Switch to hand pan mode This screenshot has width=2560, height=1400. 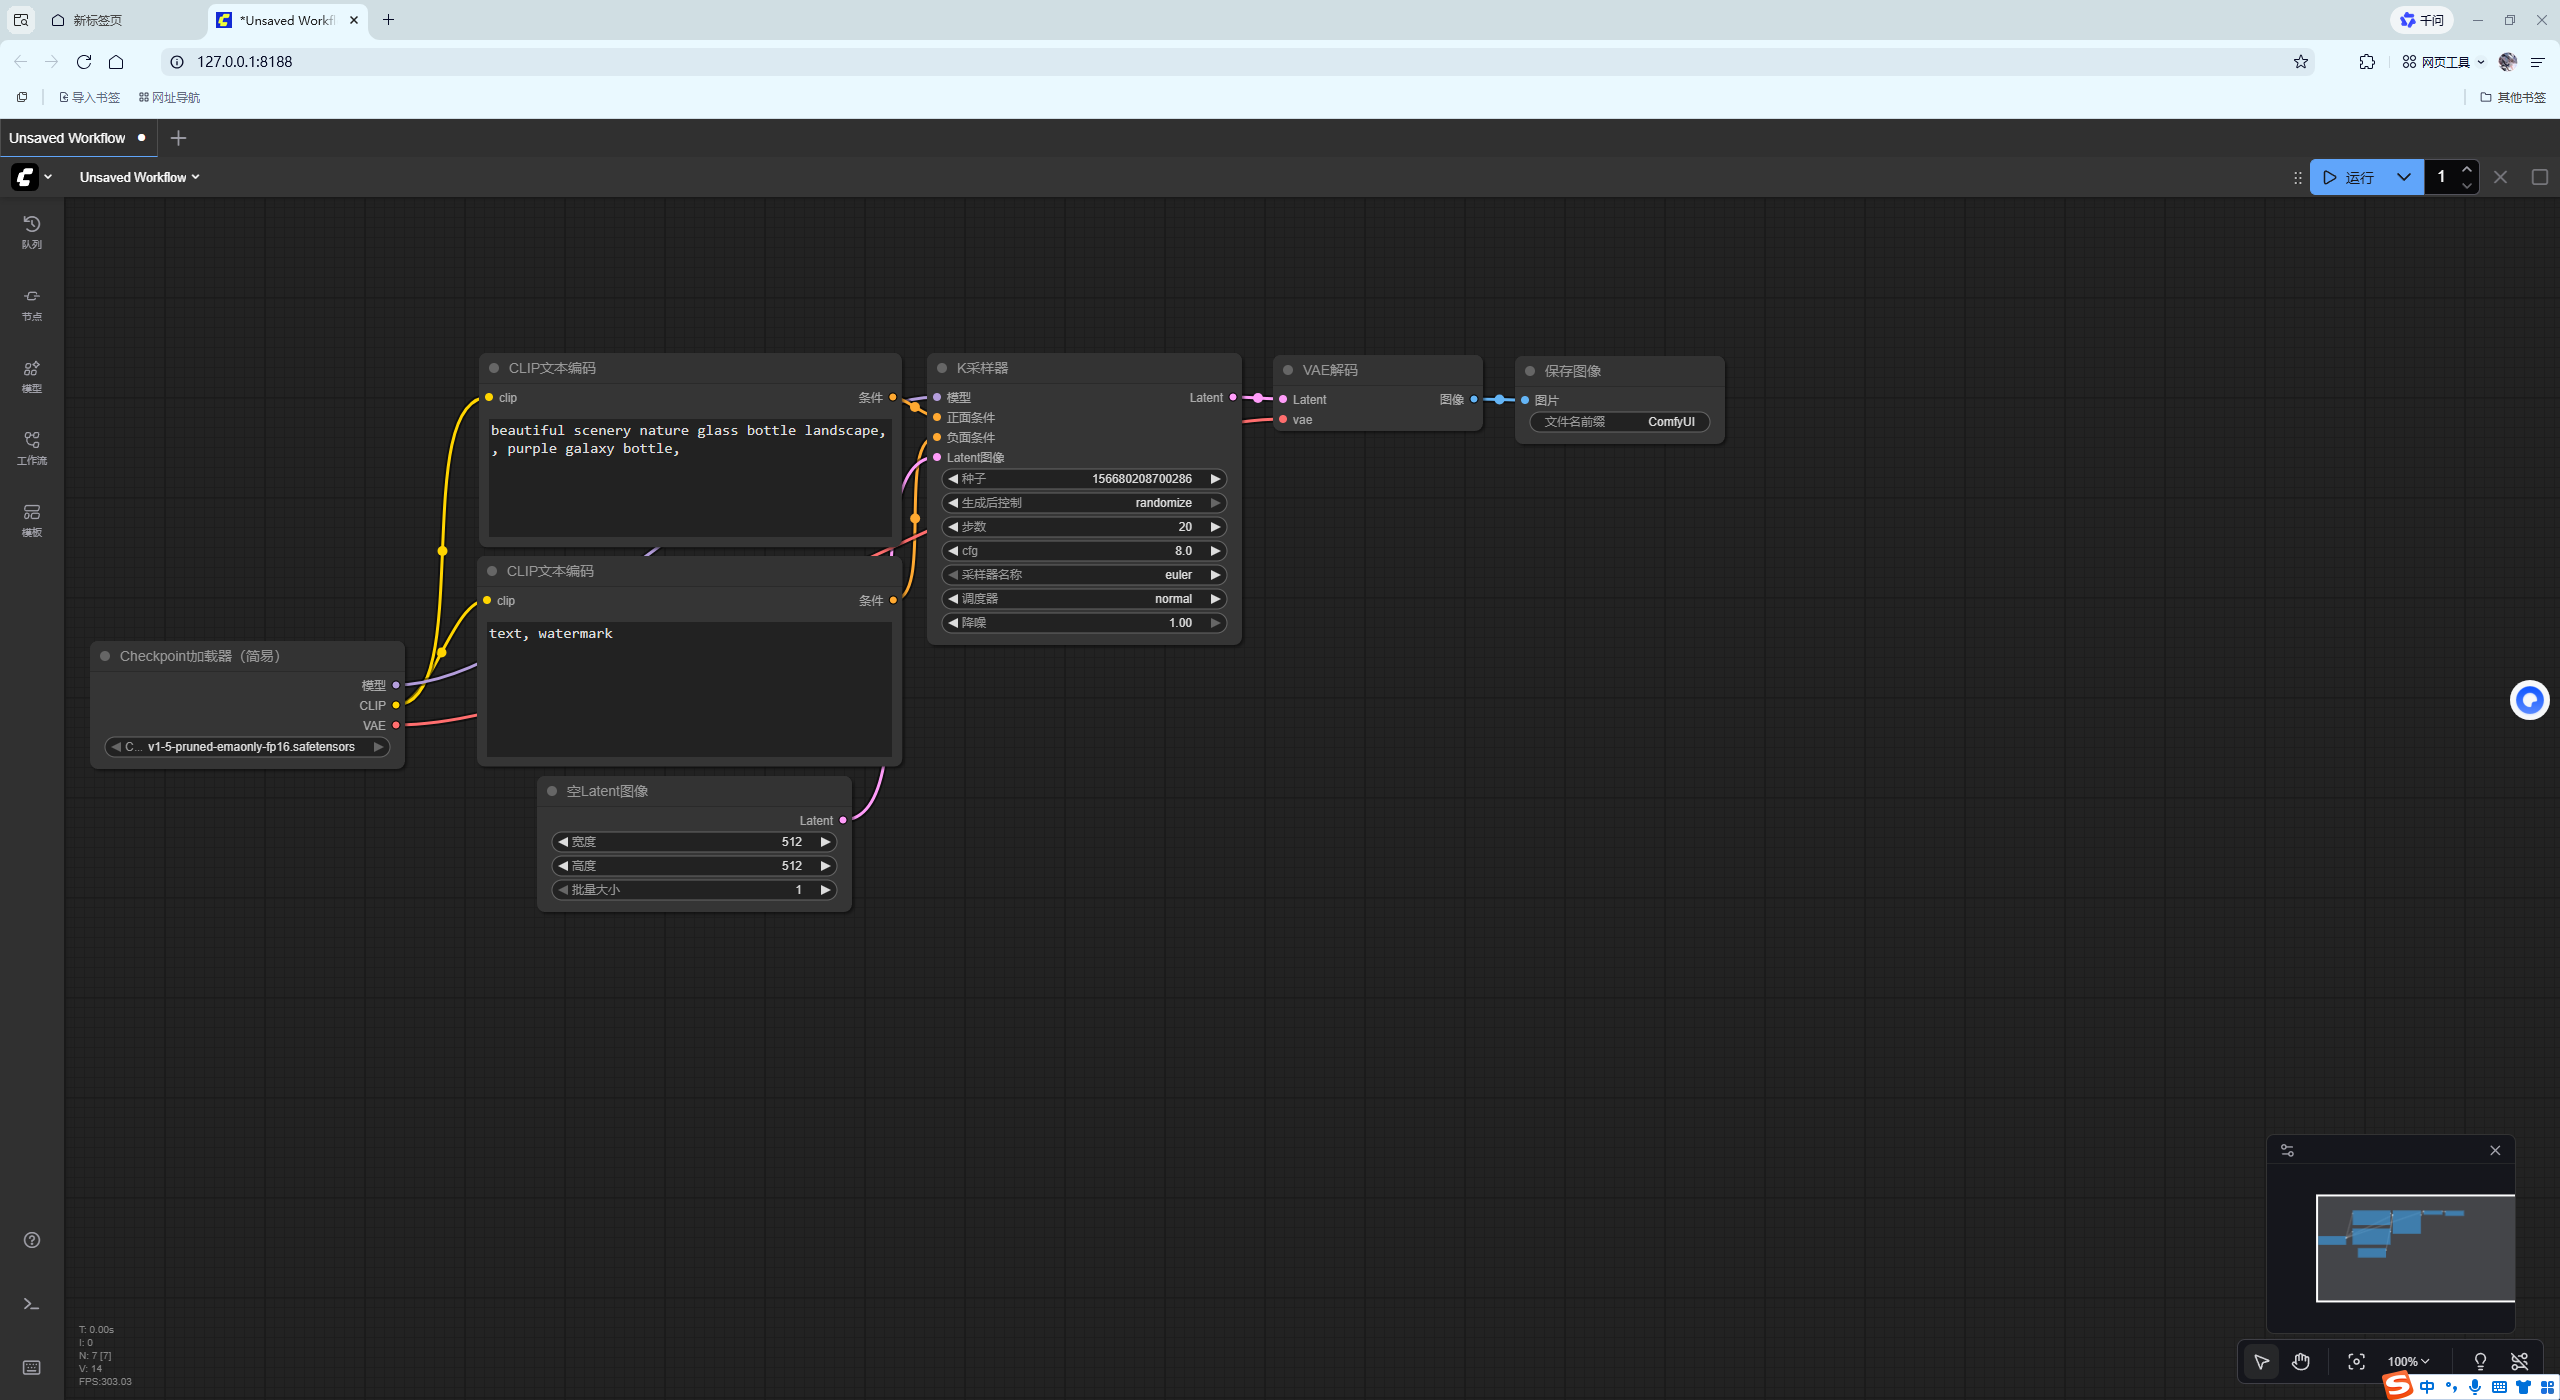[x=2301, y=1361]
